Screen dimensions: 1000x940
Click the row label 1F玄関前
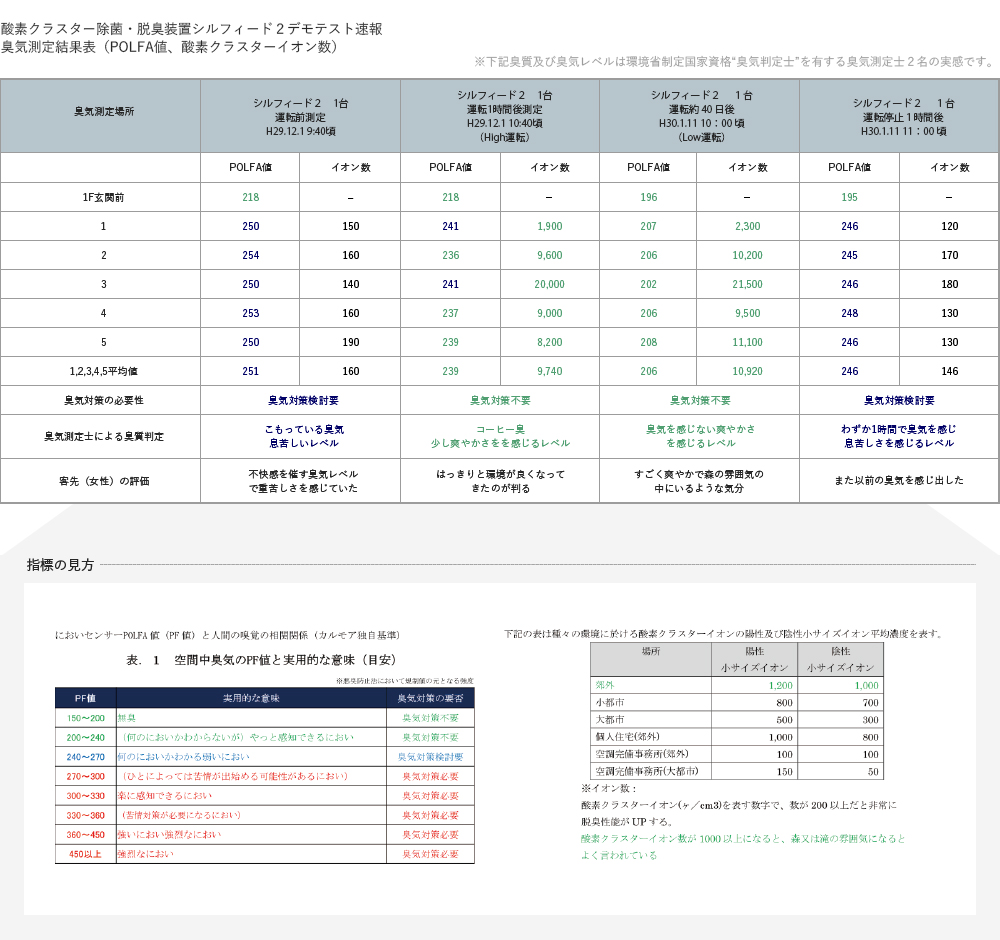(x=103, y=198)
